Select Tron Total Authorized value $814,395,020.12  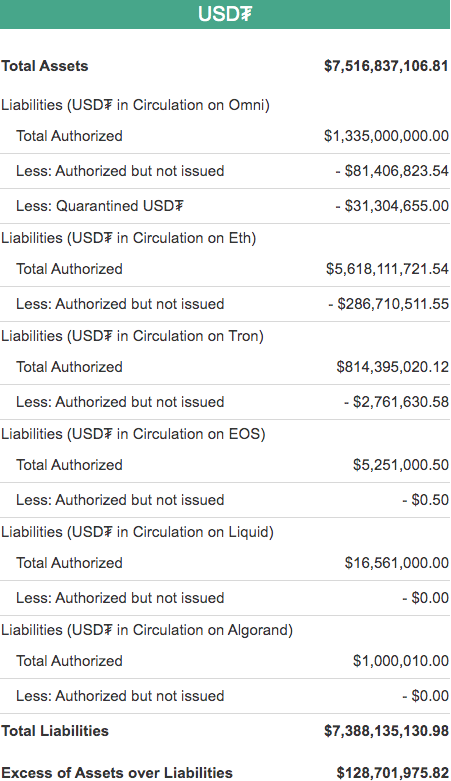(x=393, y=367)
